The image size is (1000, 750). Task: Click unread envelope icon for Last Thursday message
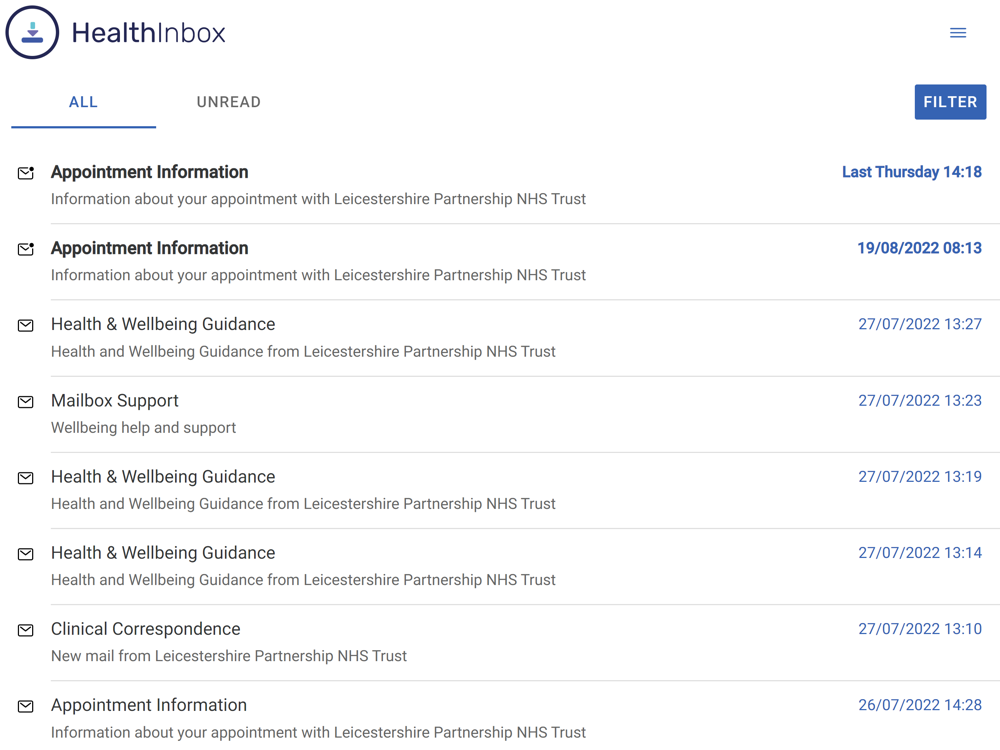tap(26, 173)
